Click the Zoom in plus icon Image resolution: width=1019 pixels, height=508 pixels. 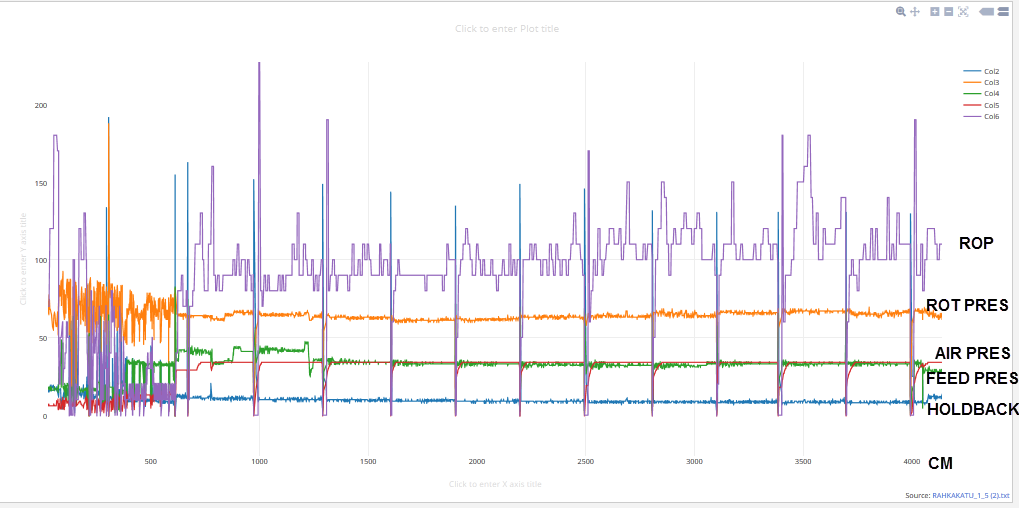coord(934,12)
